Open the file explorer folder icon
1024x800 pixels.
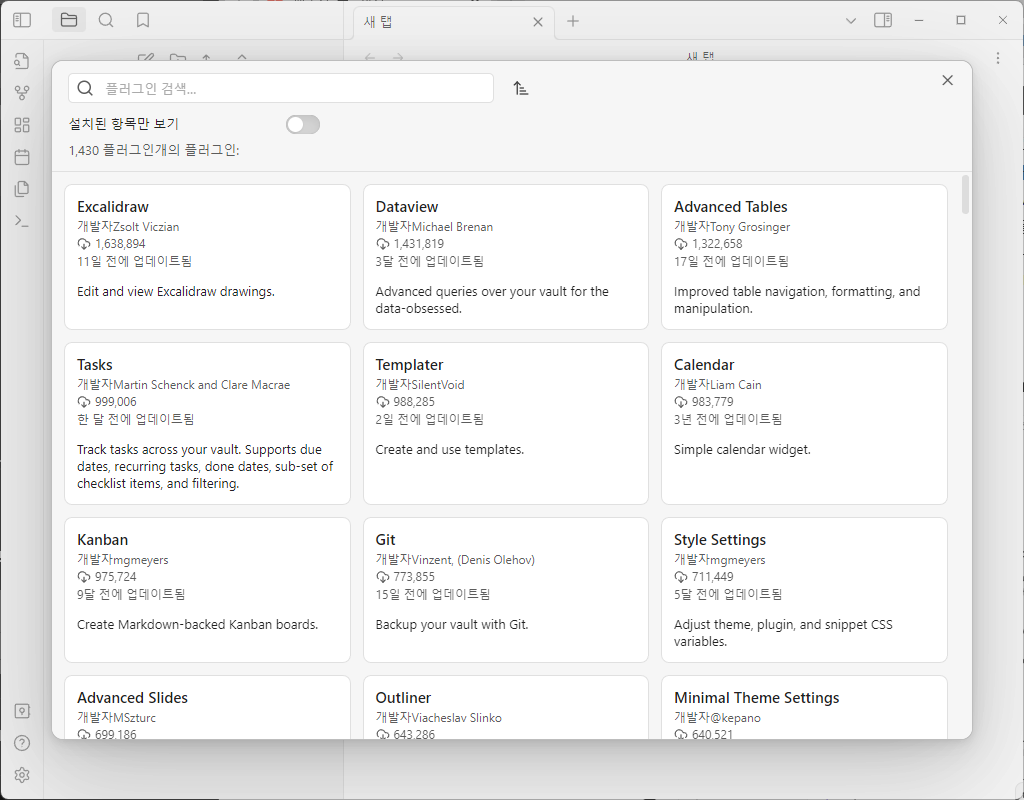[x=69, y=20]
